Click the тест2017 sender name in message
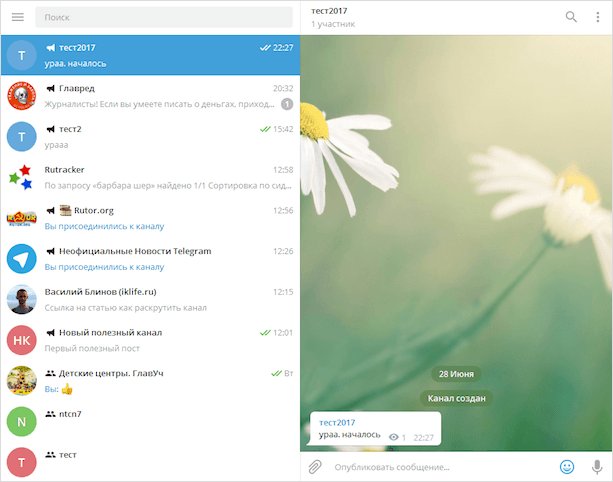 (x=337, y=423)
